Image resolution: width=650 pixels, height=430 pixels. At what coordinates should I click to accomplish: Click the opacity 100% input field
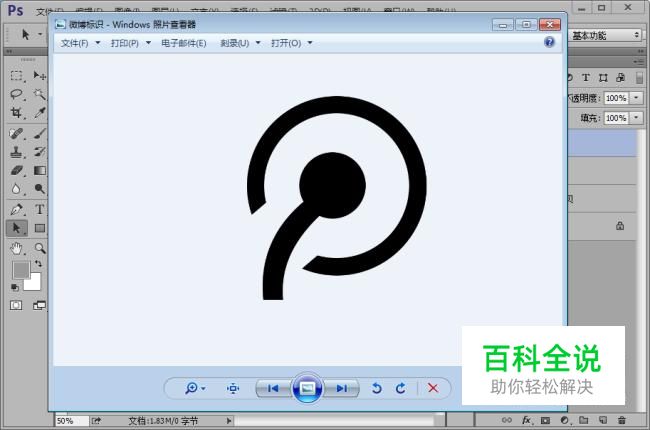point(616,98)
